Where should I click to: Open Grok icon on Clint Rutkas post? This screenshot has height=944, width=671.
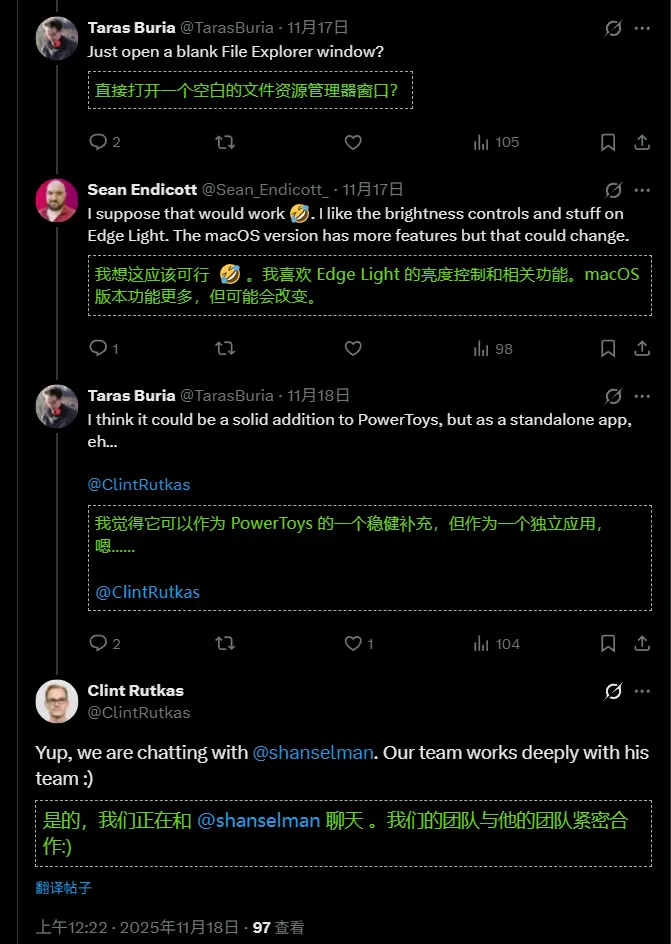613,691
